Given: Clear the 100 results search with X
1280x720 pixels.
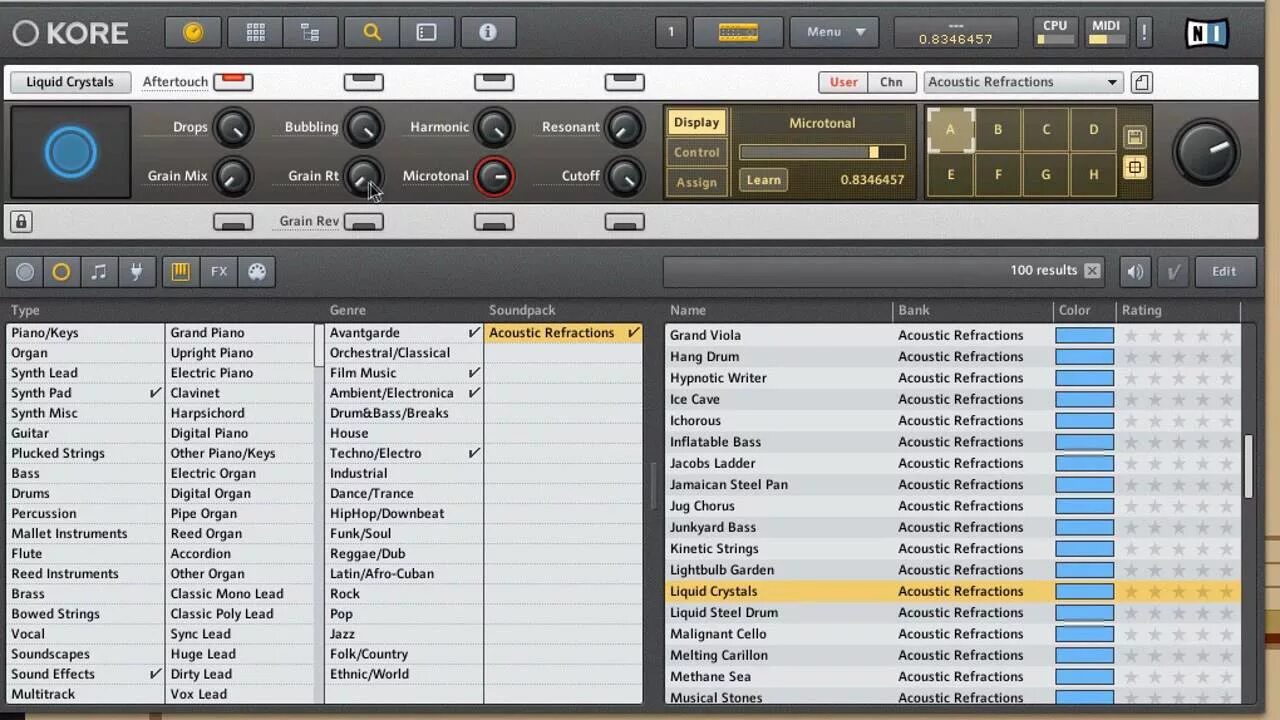Looking at the screenshot, I should coord(1092,270).
